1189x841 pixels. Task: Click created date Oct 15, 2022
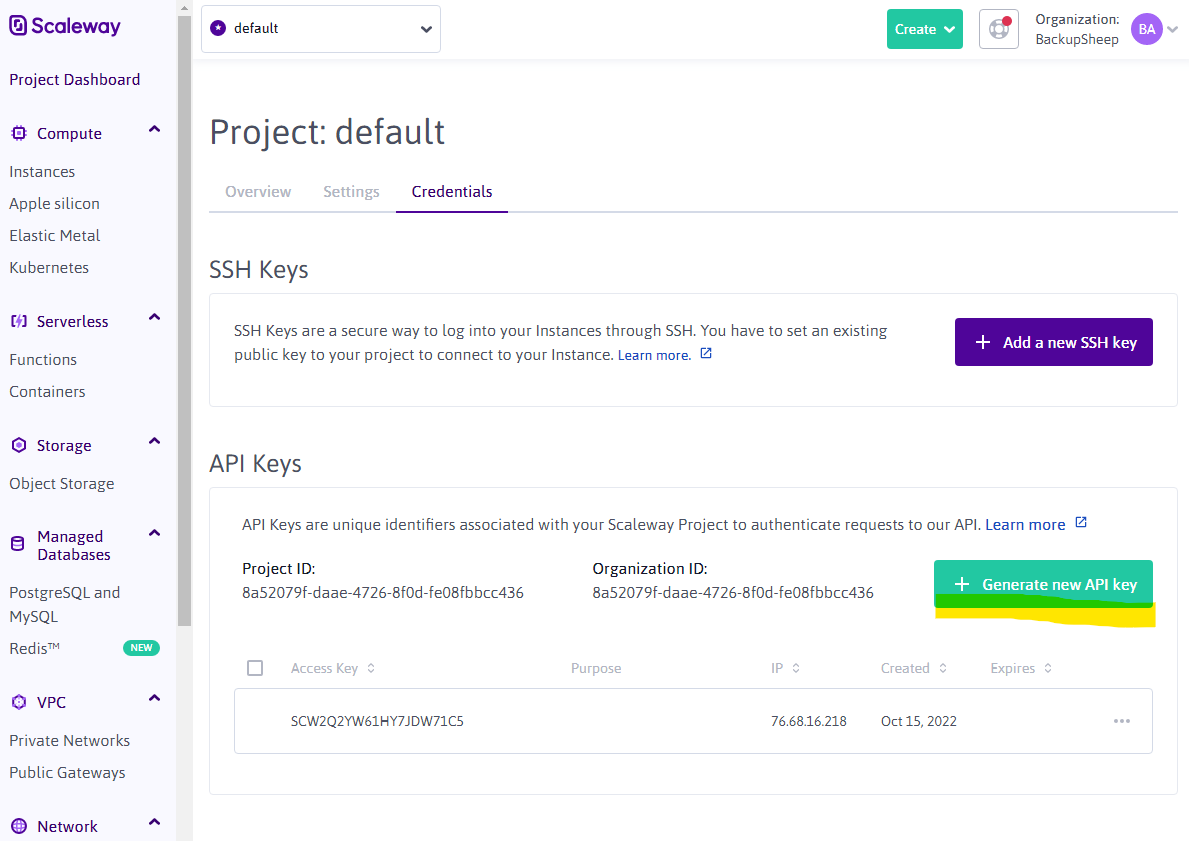pos(918,721)
